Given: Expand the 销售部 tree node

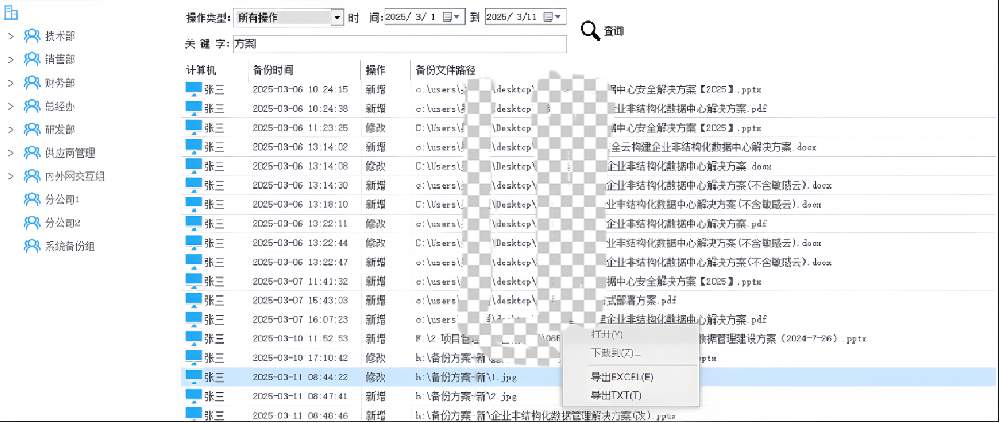Looking at the screenshot, I should tap(10, 59).
